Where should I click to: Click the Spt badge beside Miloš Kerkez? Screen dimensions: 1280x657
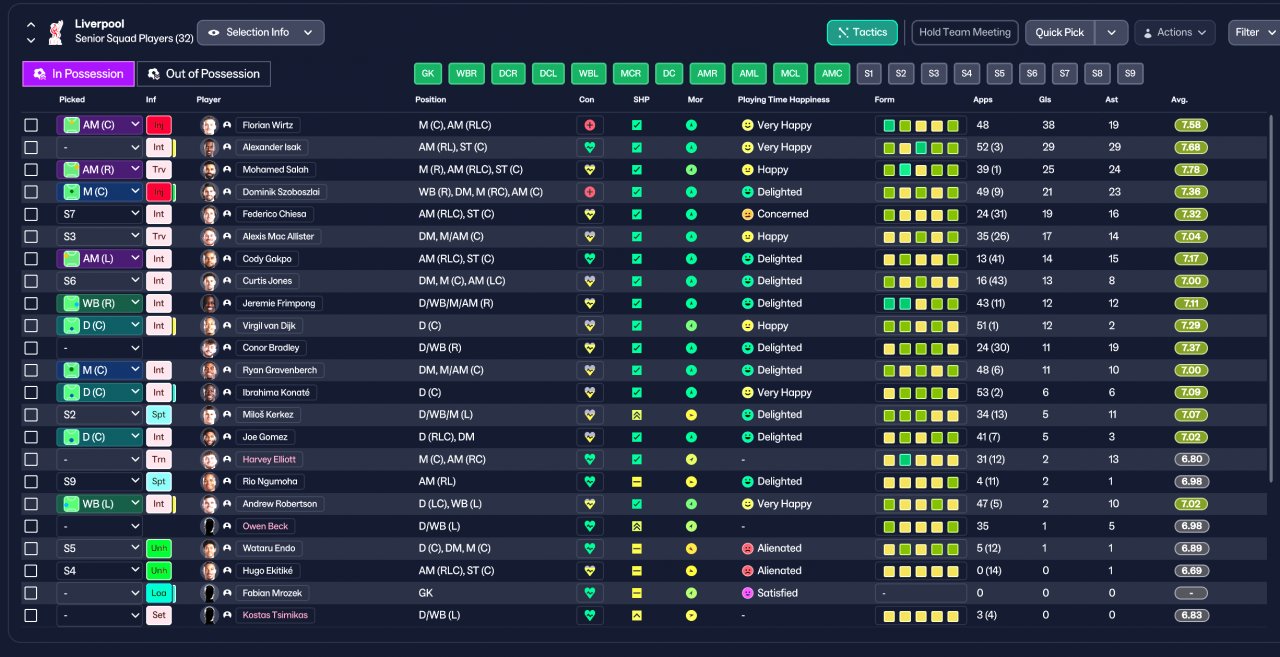click(159, 414)
